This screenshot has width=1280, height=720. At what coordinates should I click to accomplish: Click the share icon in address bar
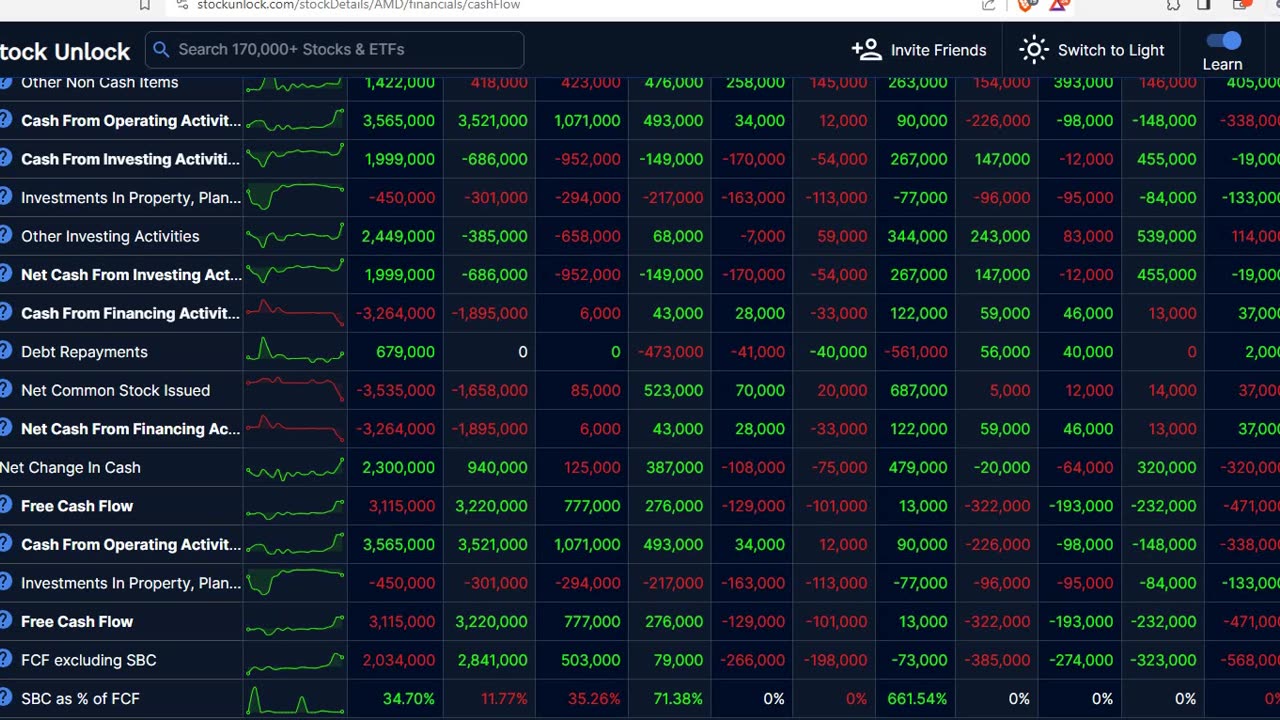coord(989,5)
